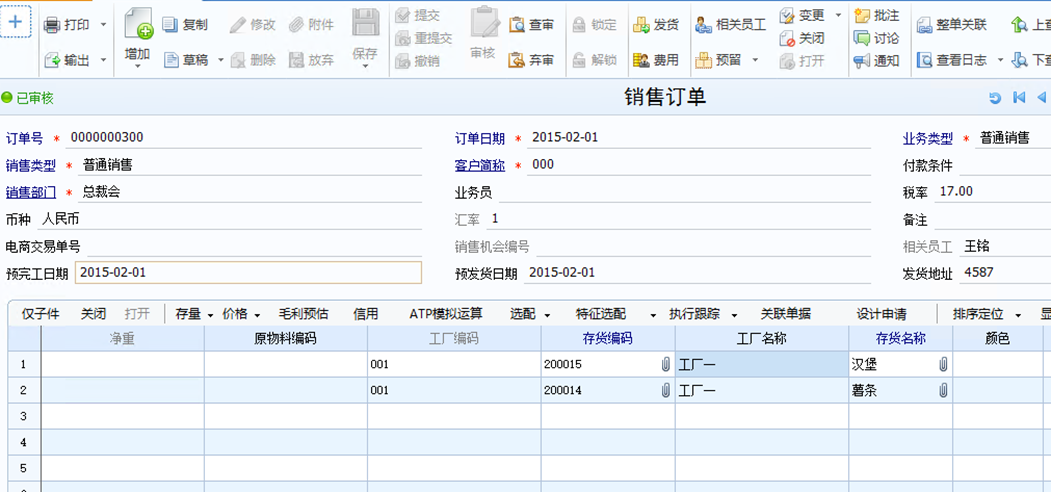Screen dimensions: 1051x492
Task: Click the 预完工日期 input field
Action: 249,273
